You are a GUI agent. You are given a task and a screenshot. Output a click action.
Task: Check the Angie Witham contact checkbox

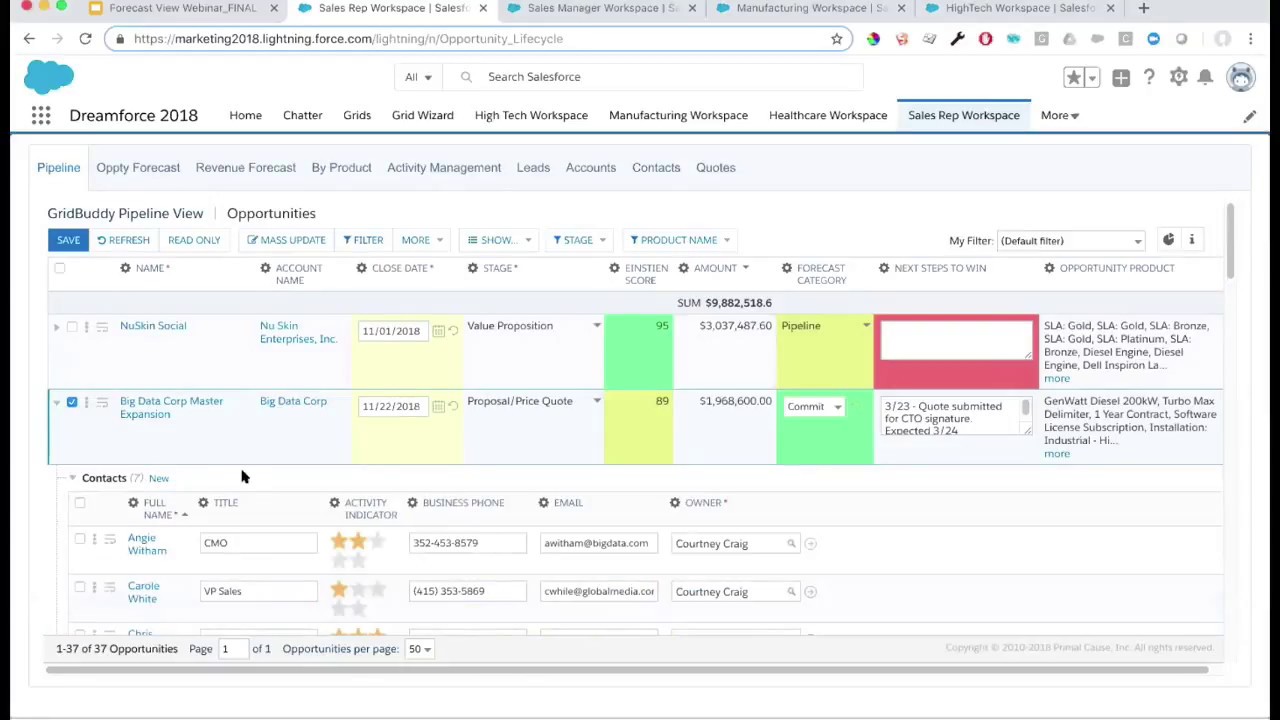tap(80, 539)
